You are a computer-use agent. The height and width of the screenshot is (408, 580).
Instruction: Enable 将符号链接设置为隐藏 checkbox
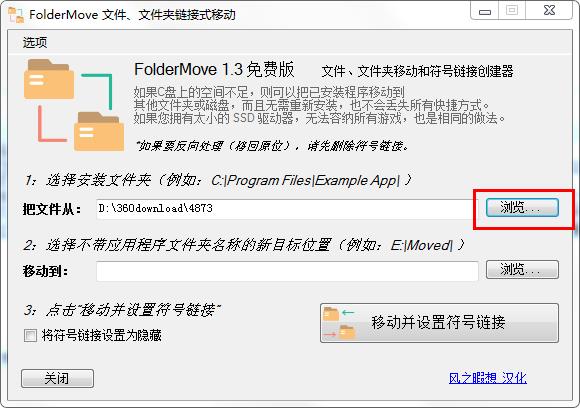point(30,335)
